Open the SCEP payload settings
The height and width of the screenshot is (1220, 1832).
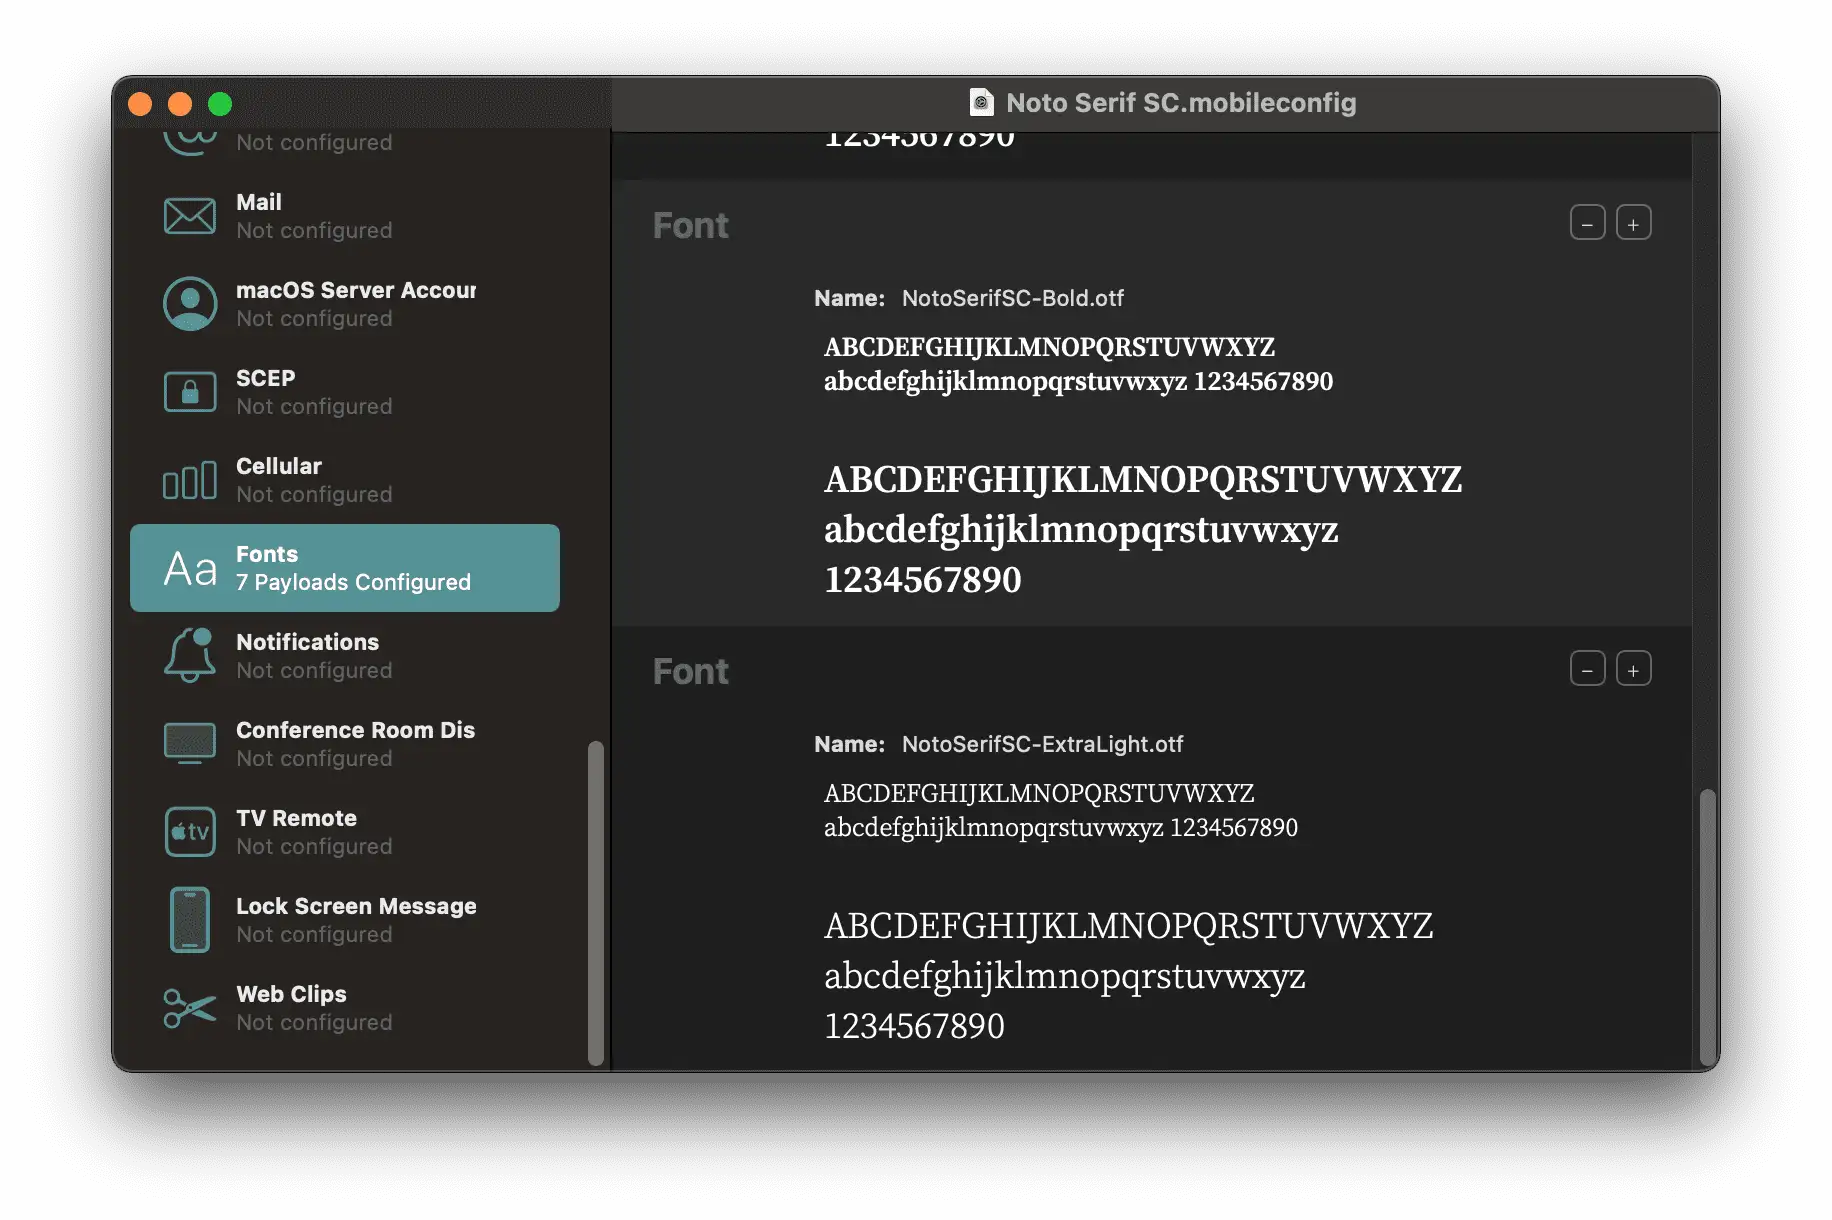click(345, 392)
